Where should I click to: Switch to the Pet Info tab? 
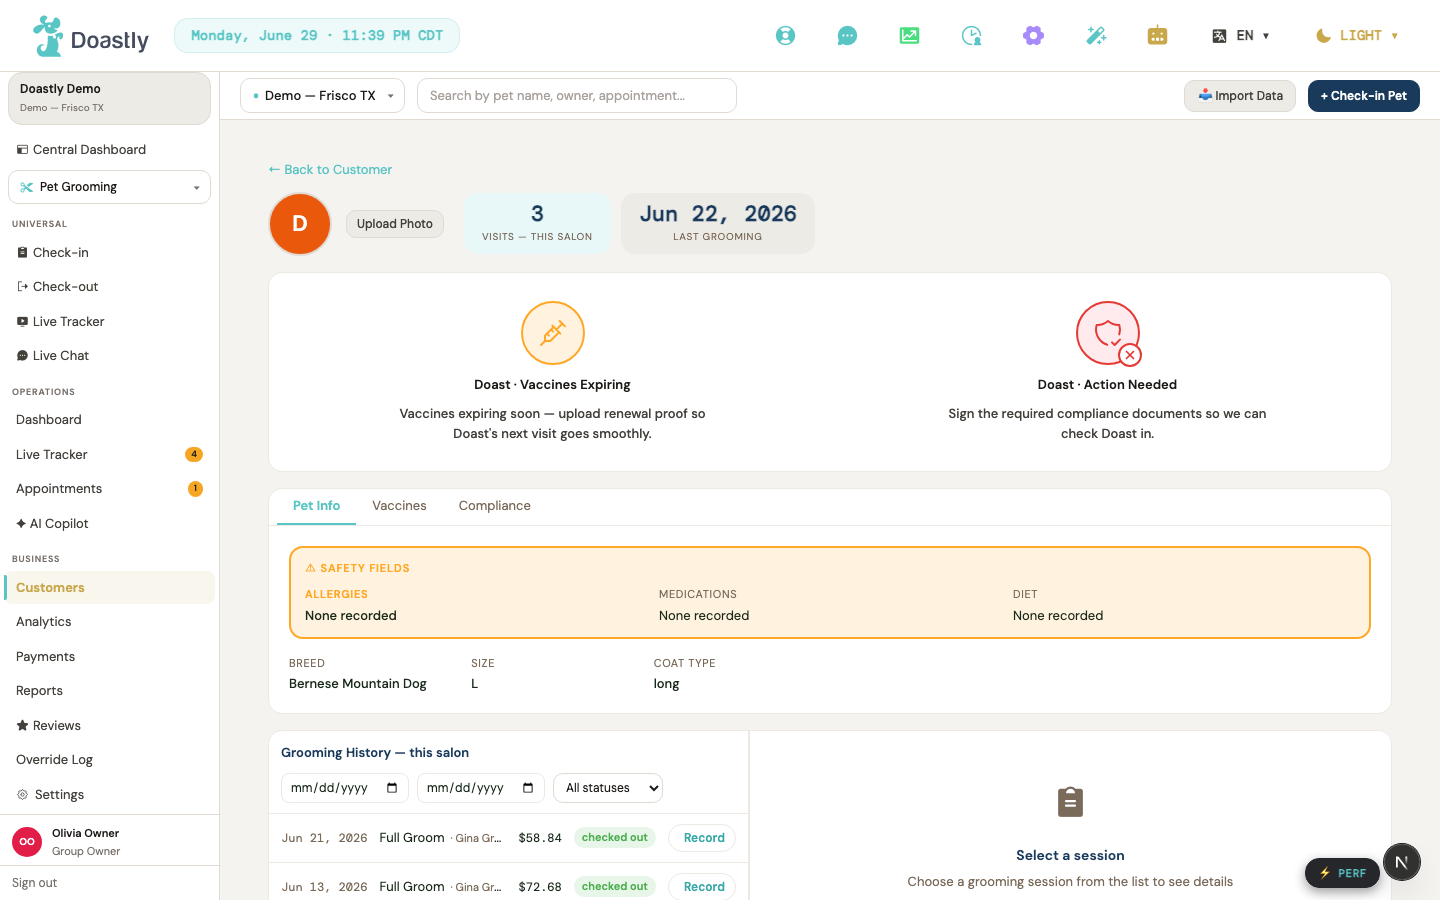click(316, 506)
